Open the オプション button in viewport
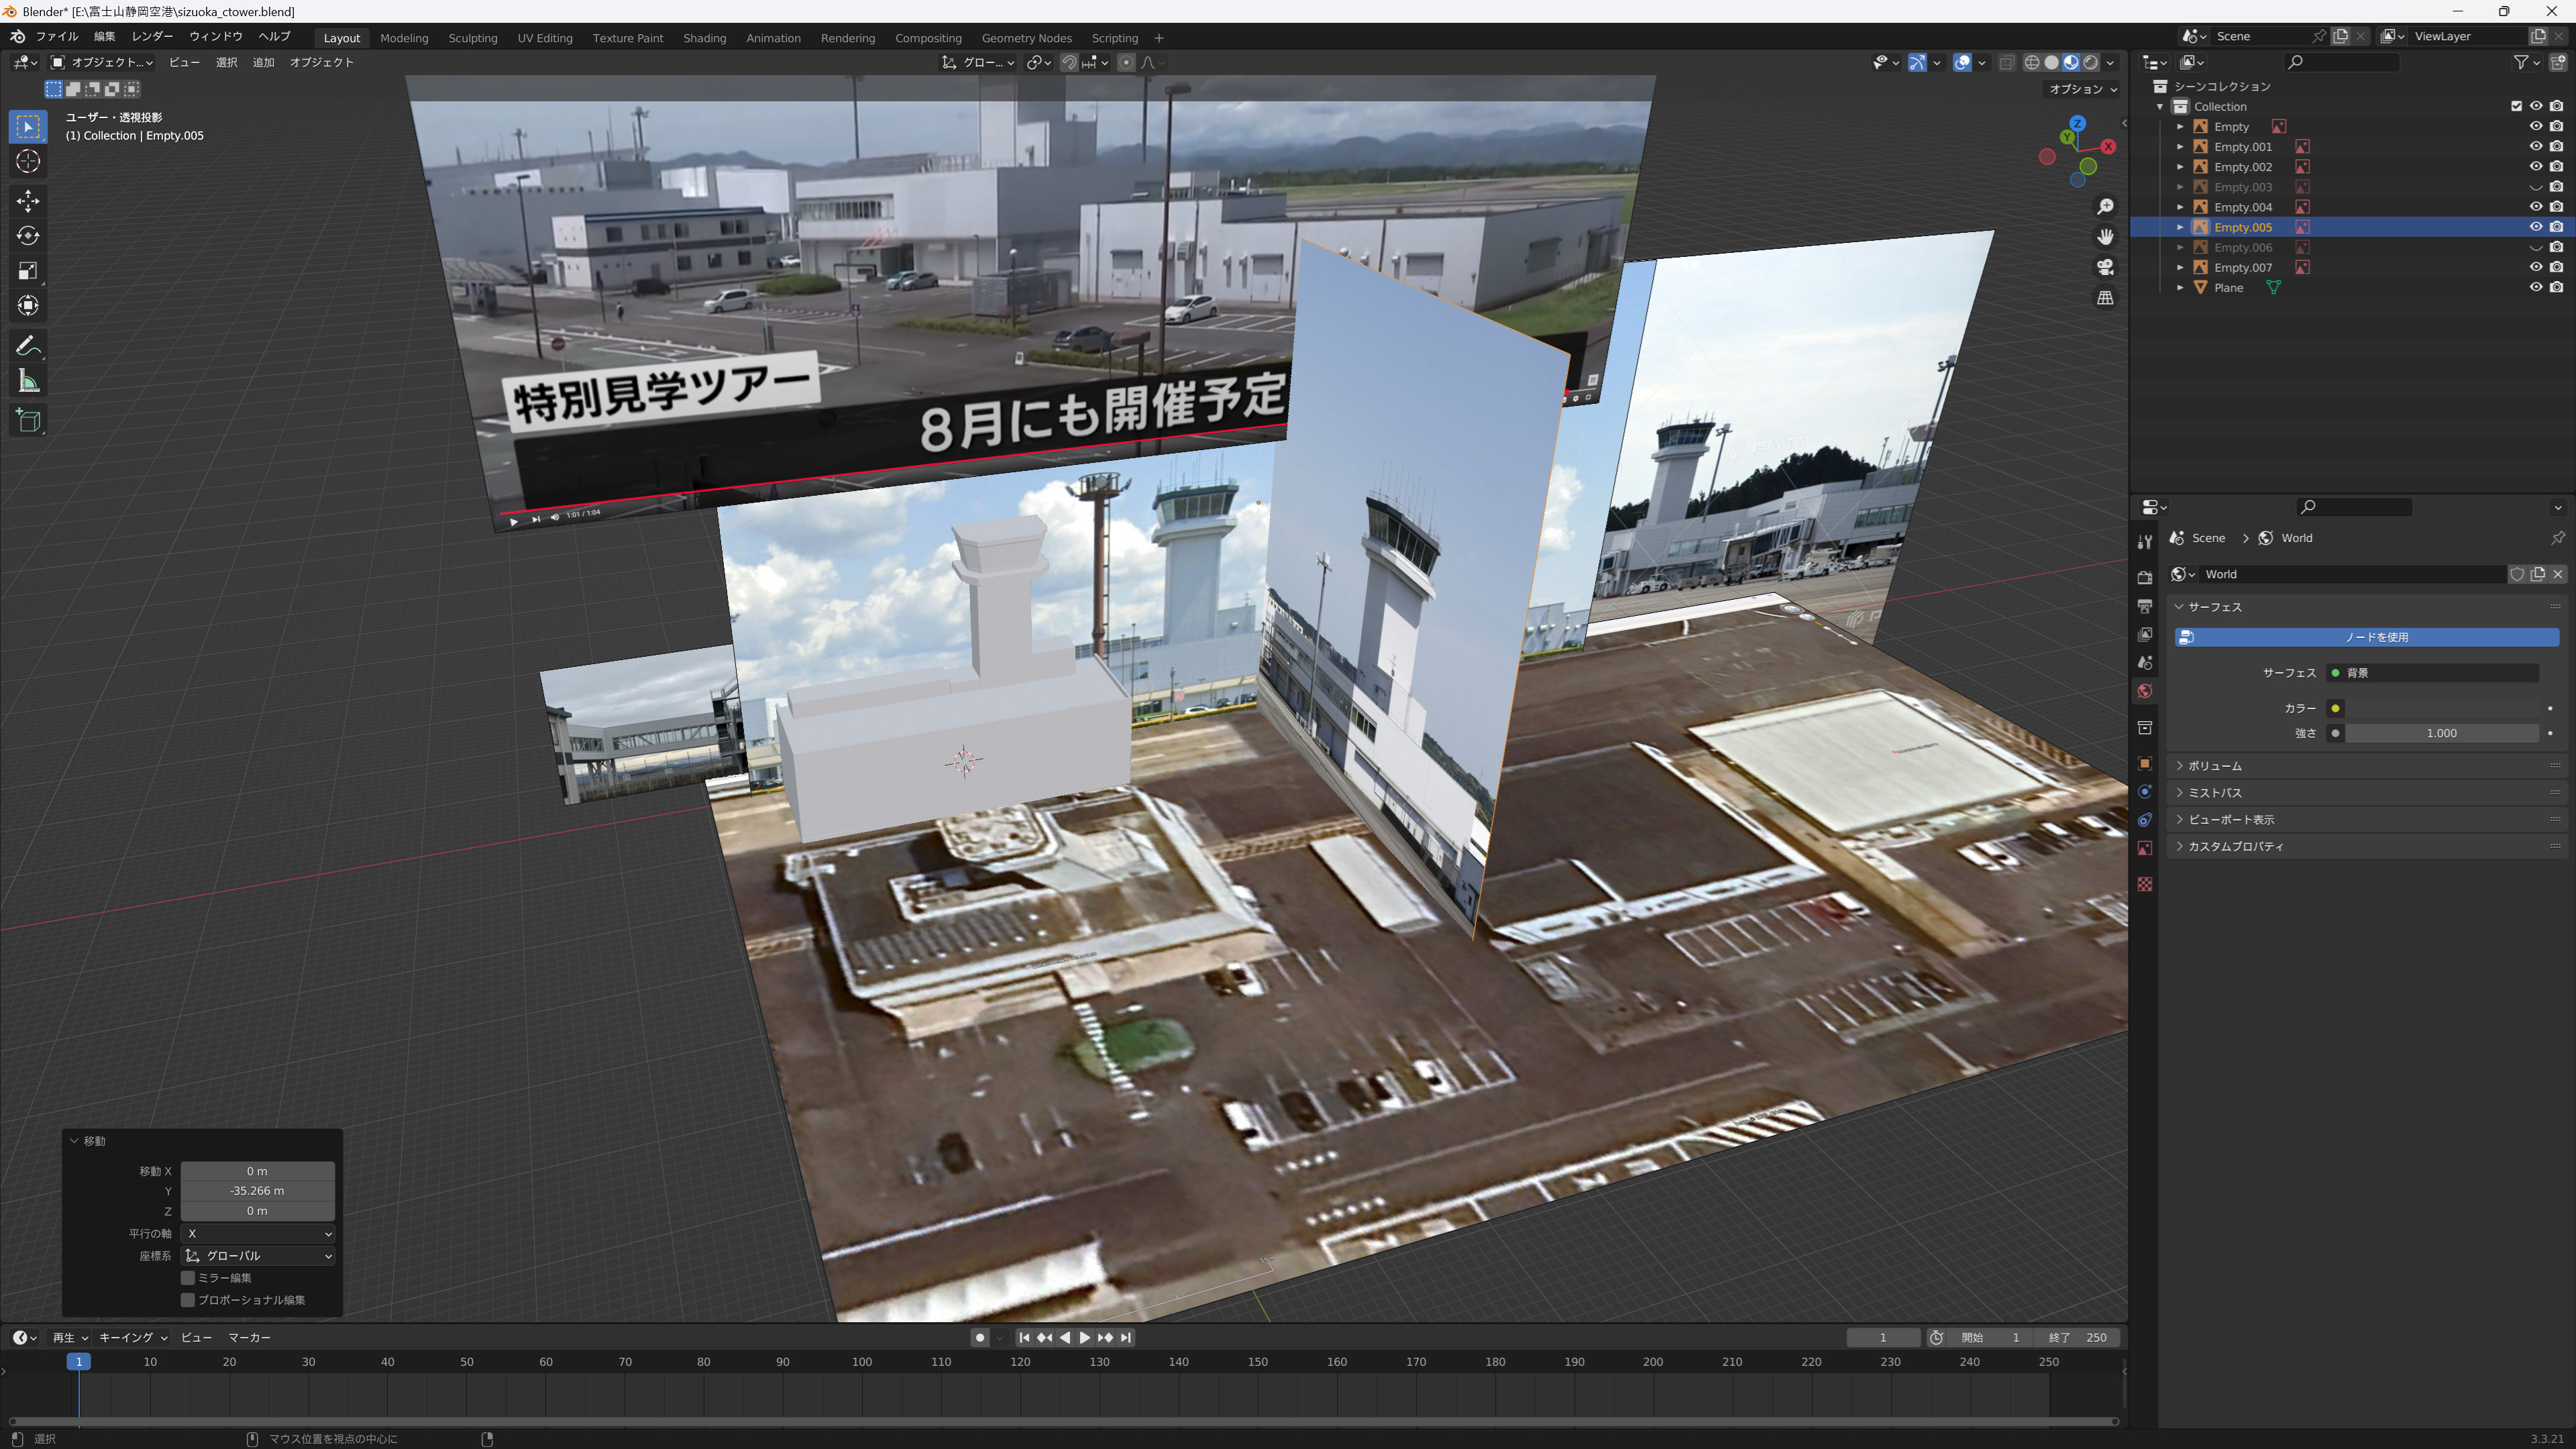Screen dimensions: 2576x1449 [x=2083, y=89]
